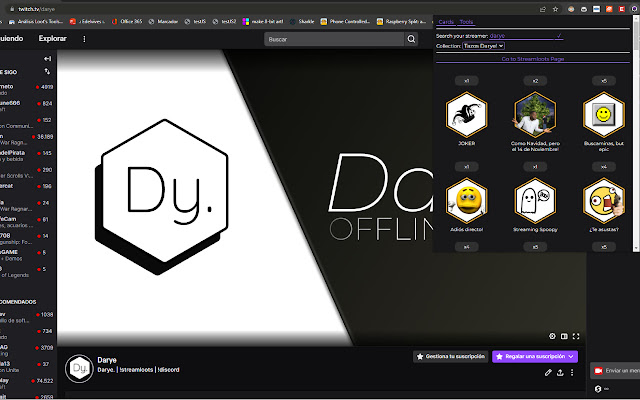Open the three-dot menu beside Explorar
640x400 pixels.
[x=84, y=39]
